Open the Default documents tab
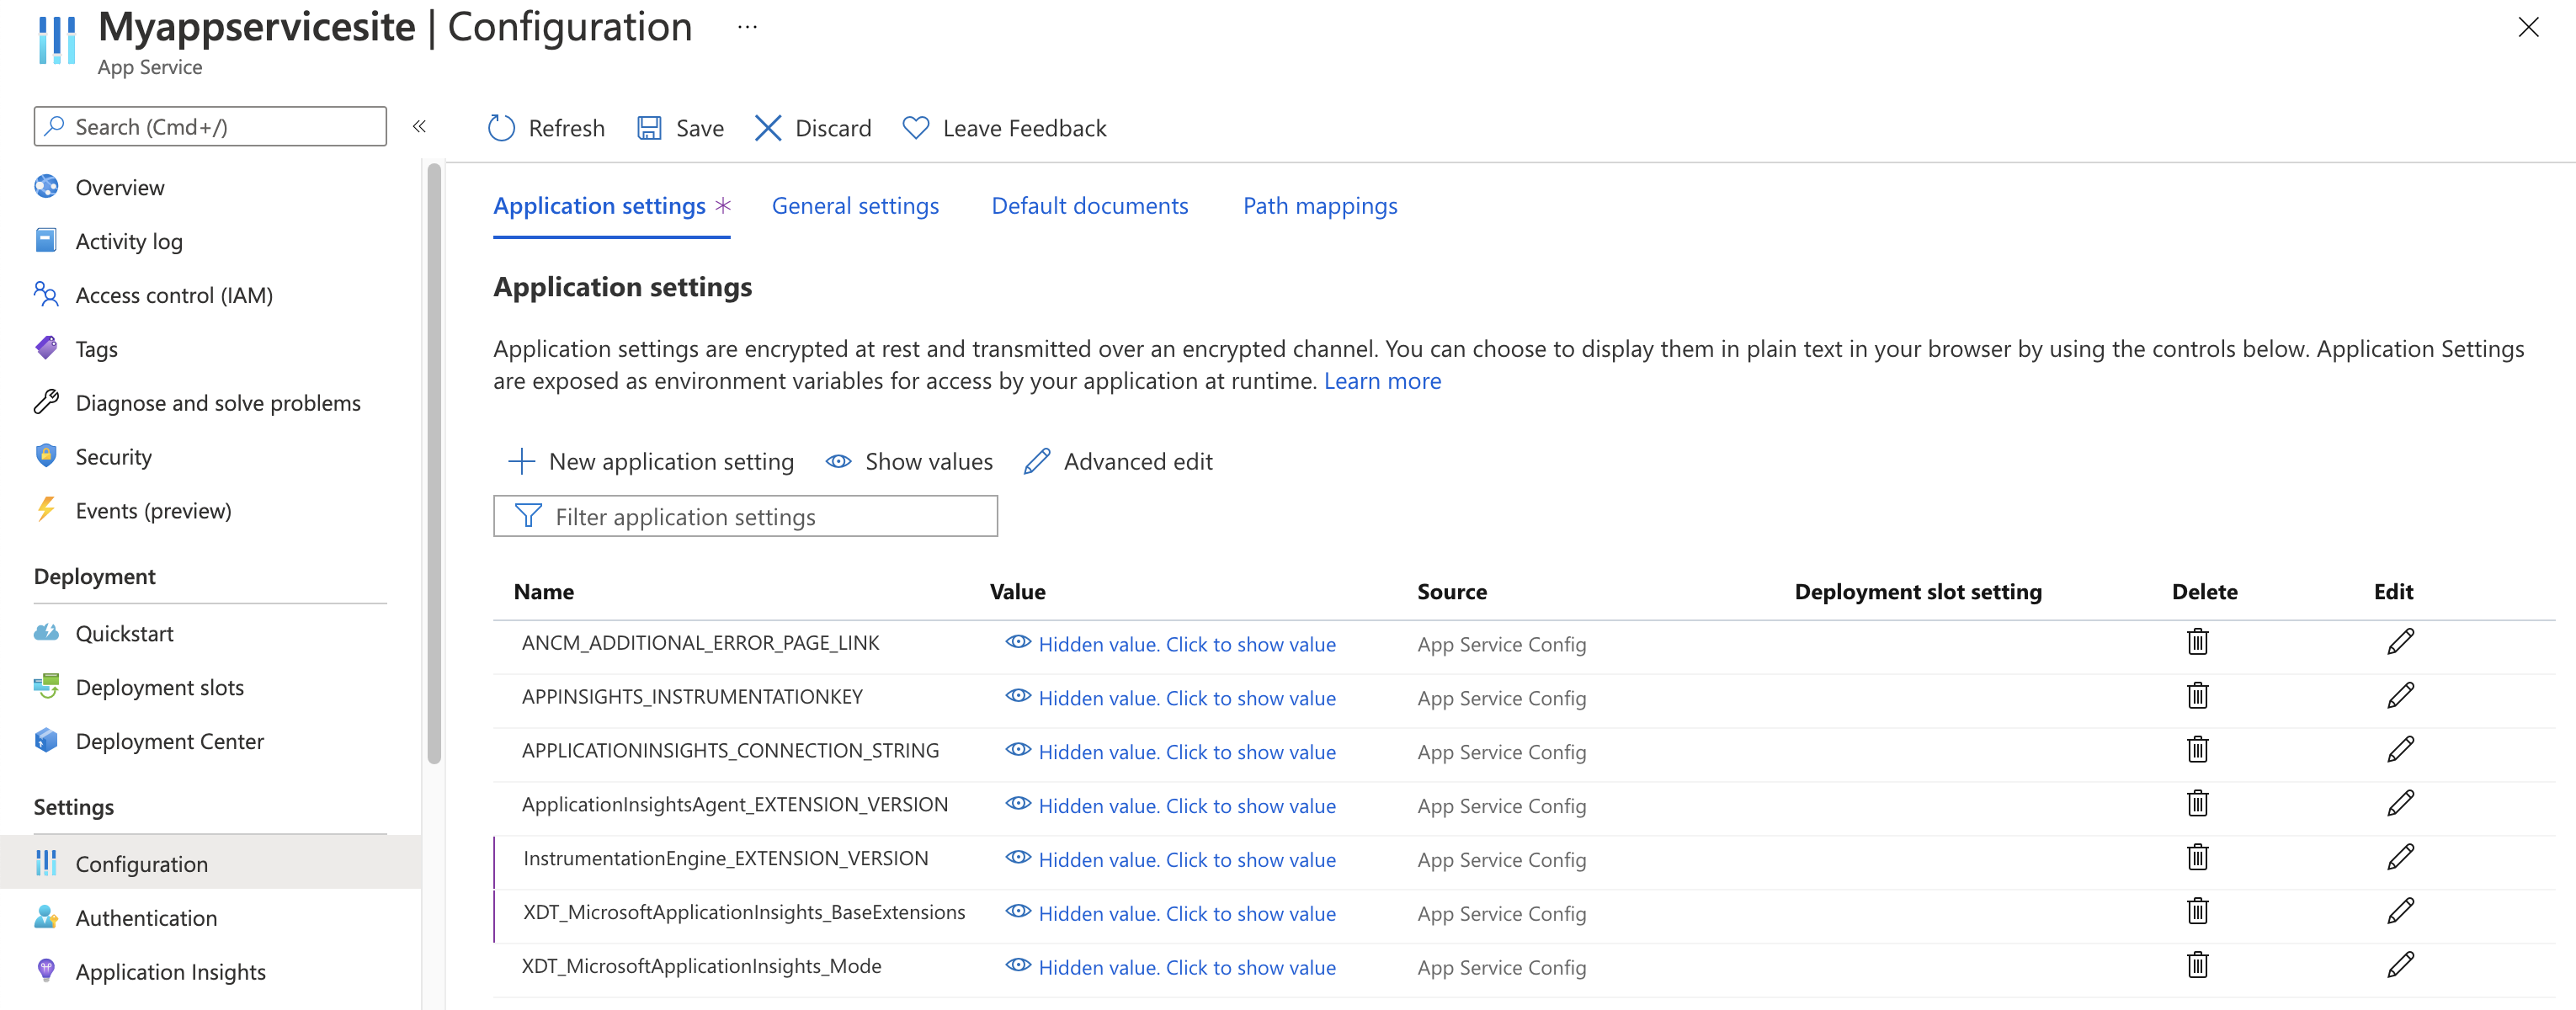The image size is (2576, 1010). [x=1089, y=204]
